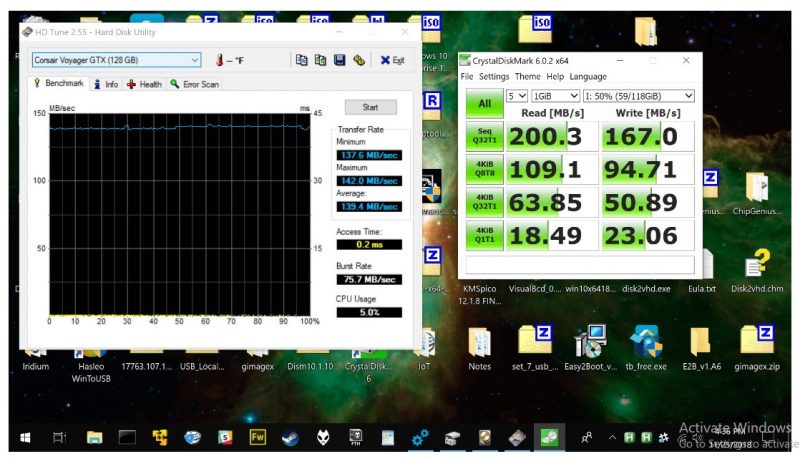This screenshot has width=800, height=459.
Task: Click the 4KiB Q1T1 write value 23.06
Action: click(647, 235)
